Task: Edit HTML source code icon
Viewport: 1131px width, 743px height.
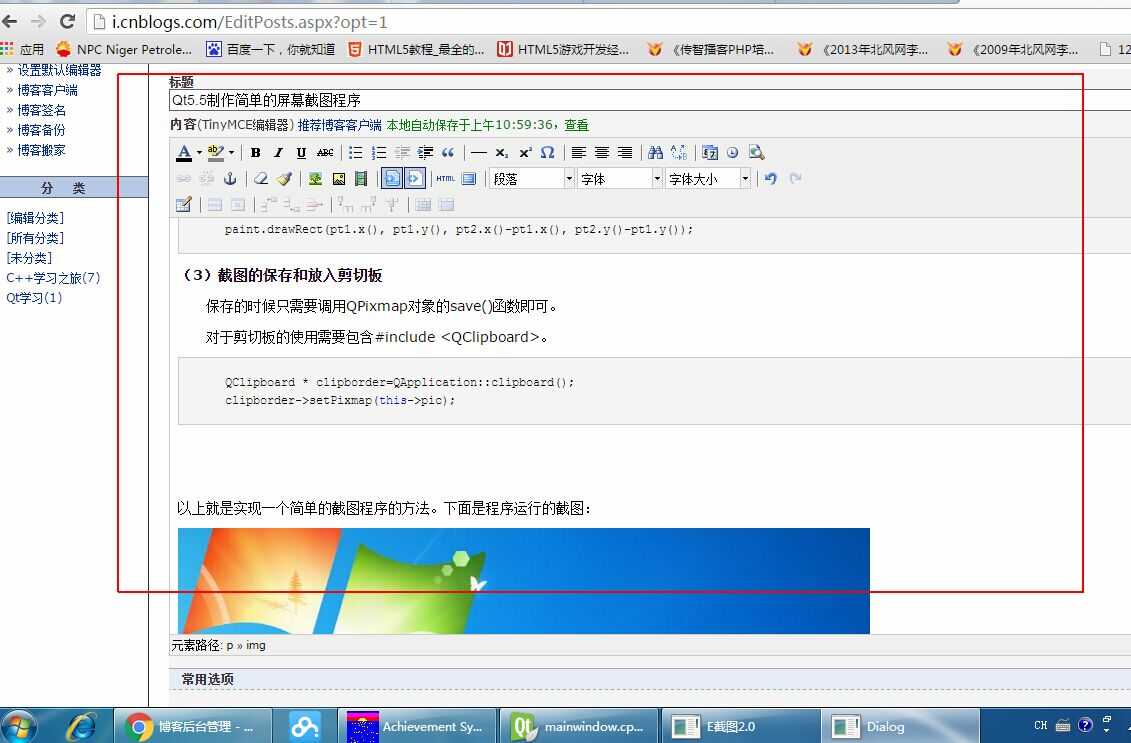Action: click(x=445, y=178)
